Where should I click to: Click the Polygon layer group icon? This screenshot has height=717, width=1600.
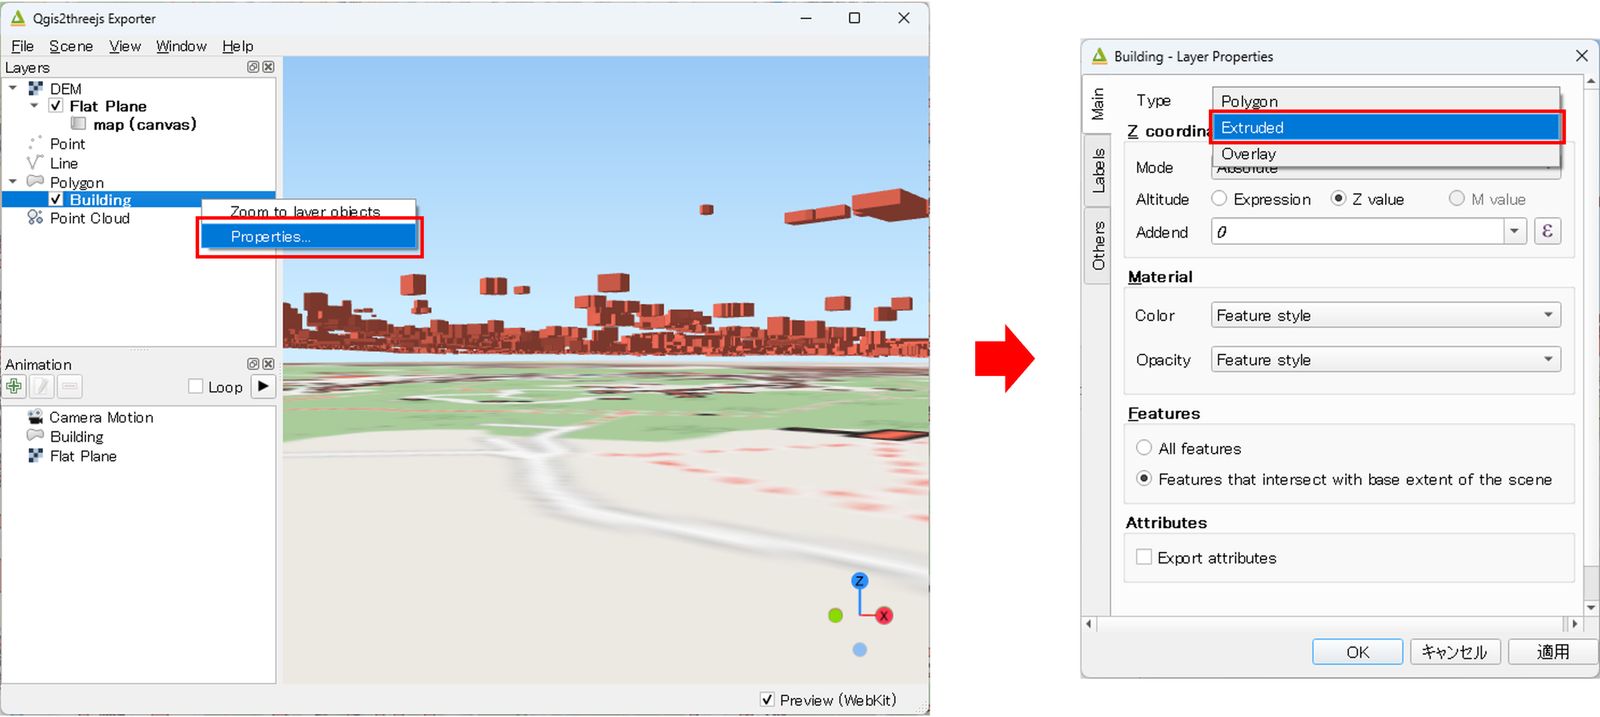(x=36, y=181)
